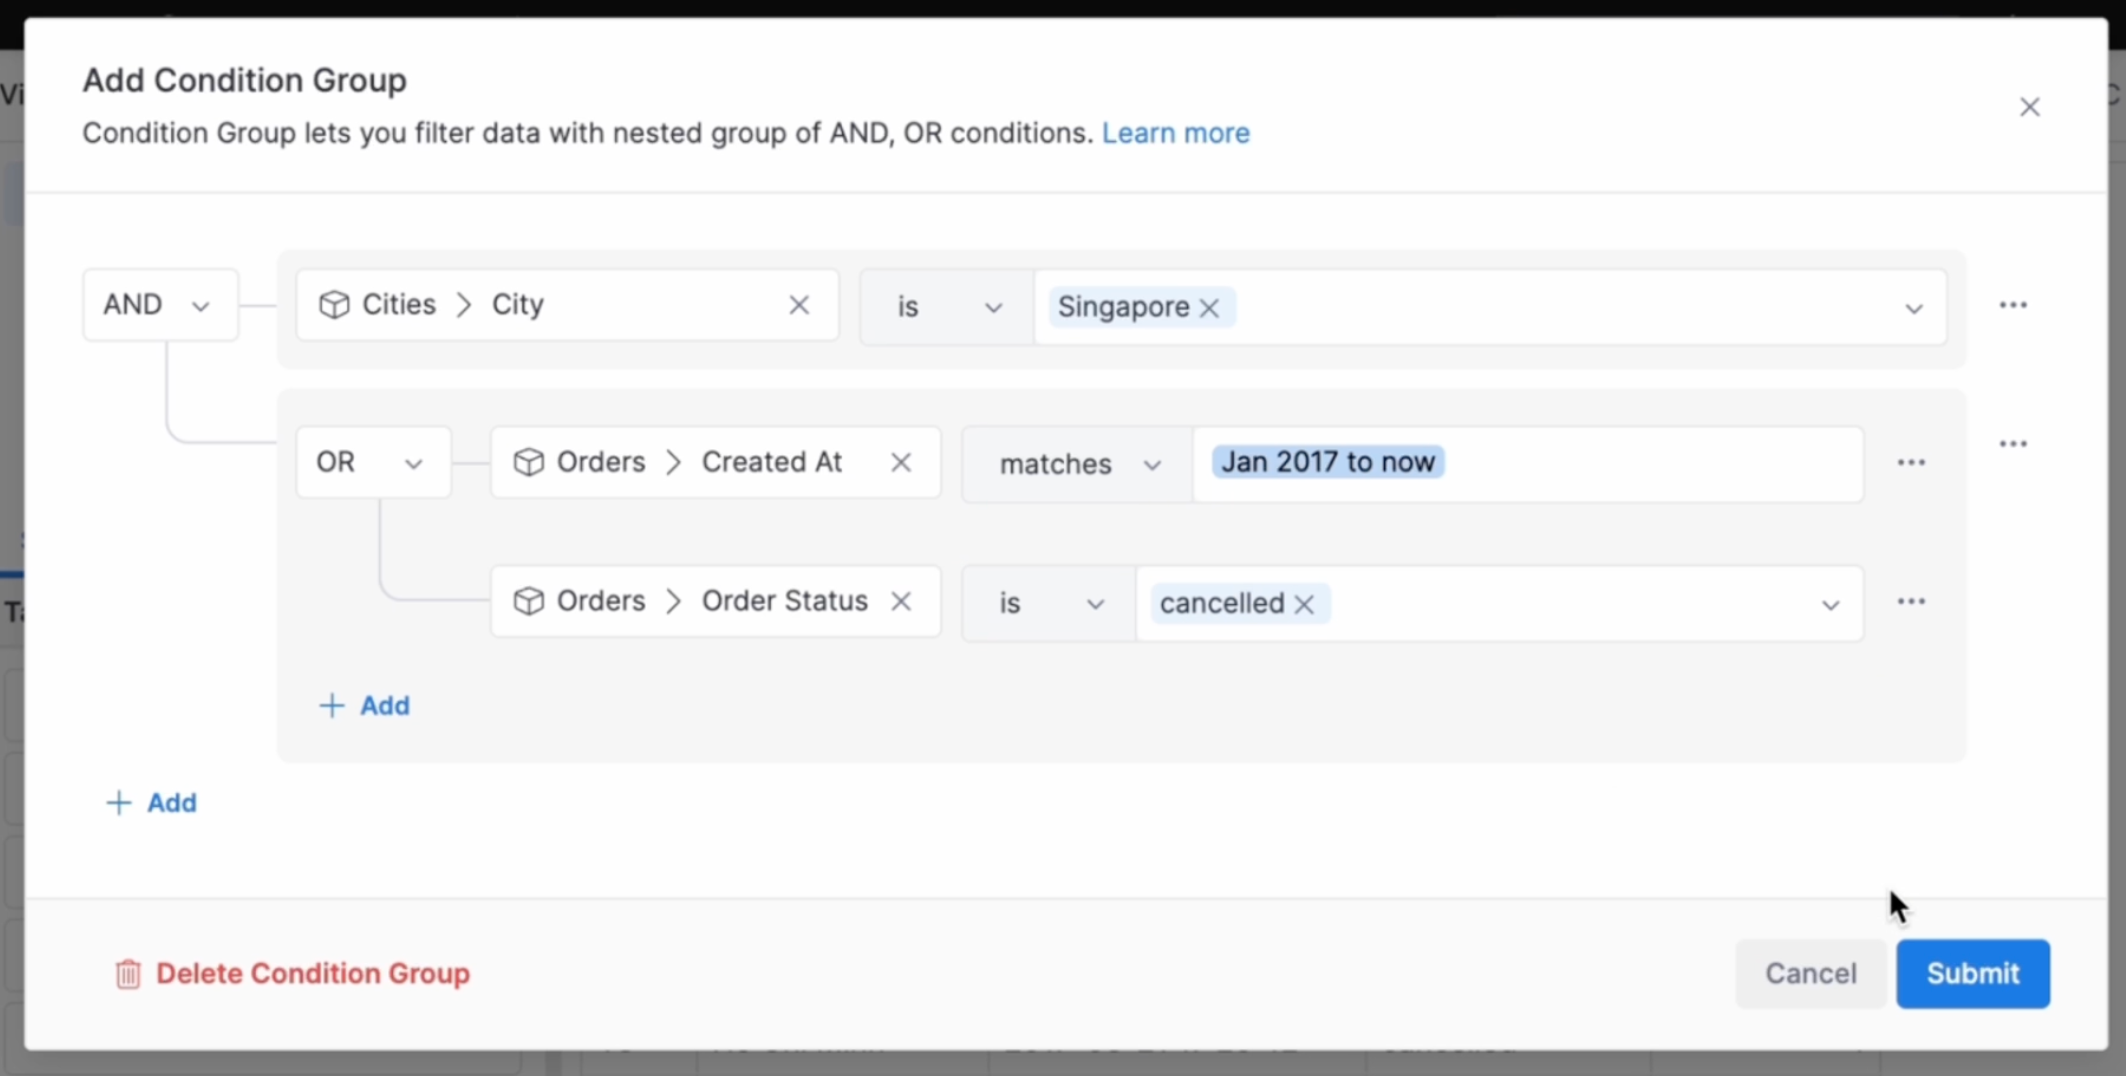The width and height of the screenshot is (2126, 1076).
Task: Click the plus icon on the nested Add button
Action: tap(330, 705)
